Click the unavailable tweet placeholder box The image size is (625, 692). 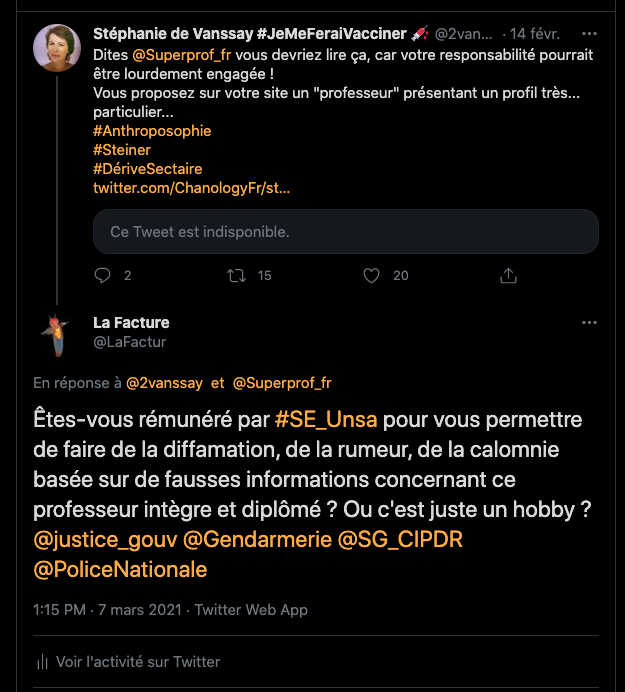[x=346, y=232]
